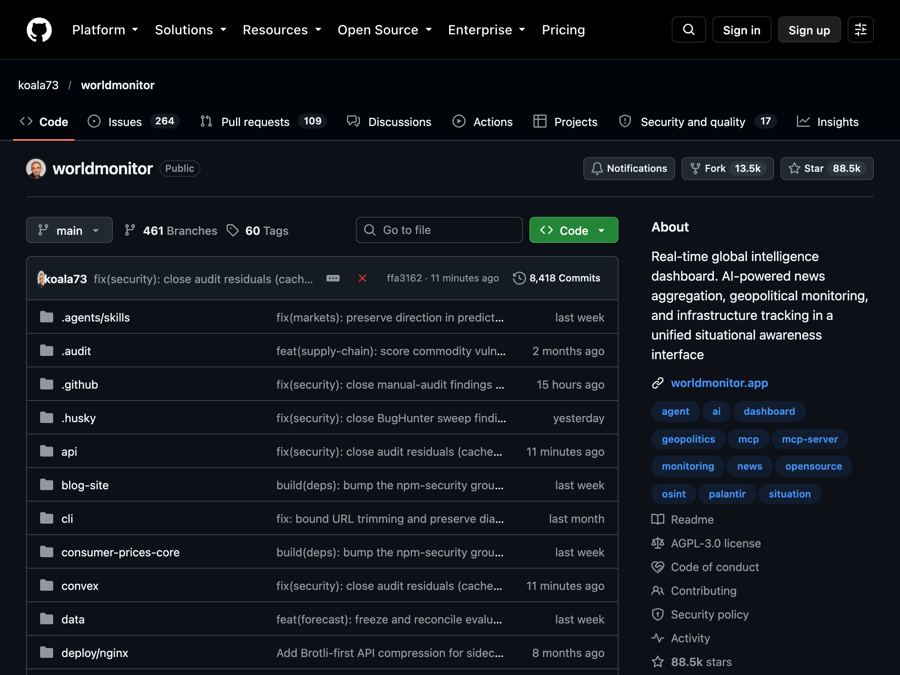Switch to the Issues tab
This screenshot has height=675, width=900.
pyautogui.click(x=133, y=122)
